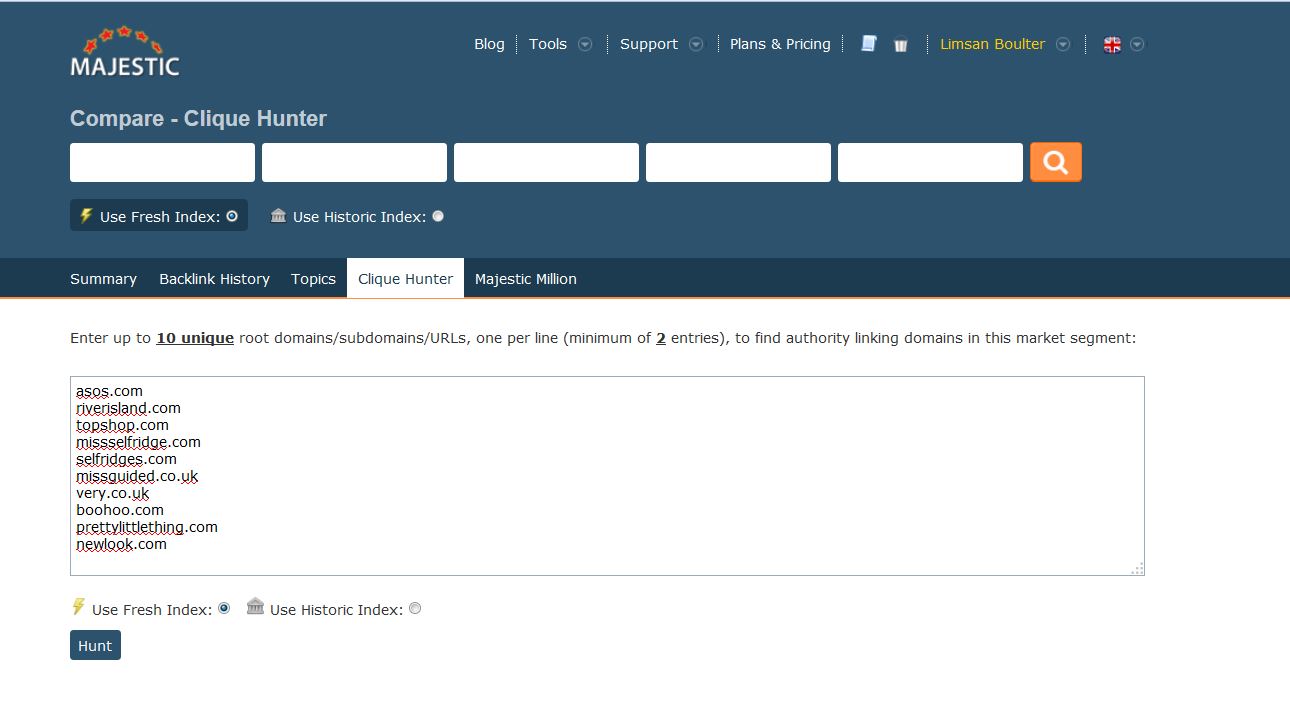The image size is (1290, 722).
Task: Click the Hunt button
Action: (95, 645)
